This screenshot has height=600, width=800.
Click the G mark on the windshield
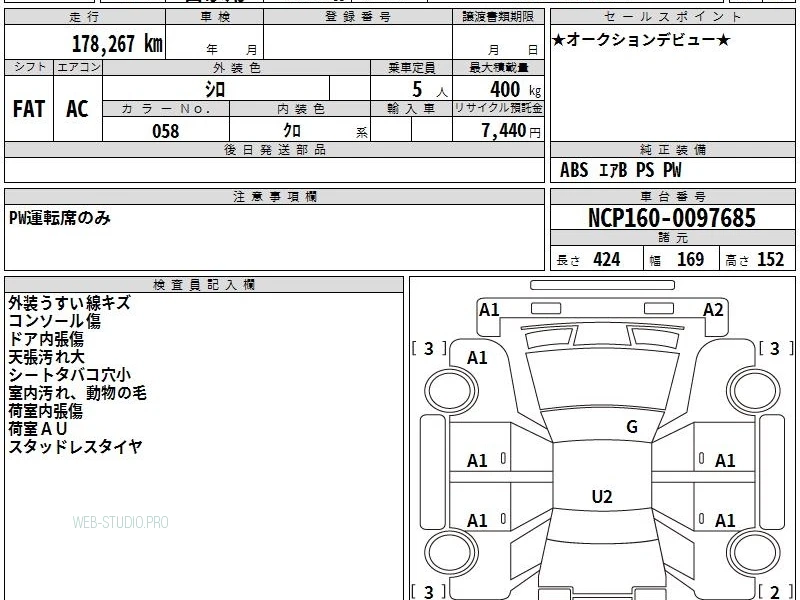pyautogui.click(x=632, y=427)
